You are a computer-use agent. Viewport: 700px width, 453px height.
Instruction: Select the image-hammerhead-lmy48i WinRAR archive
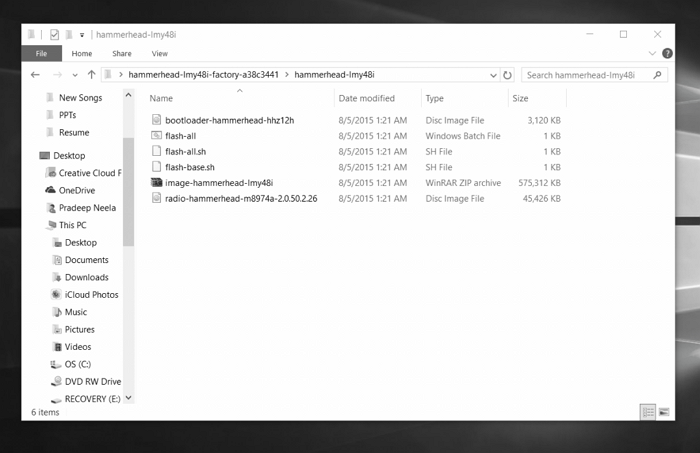click(x=219, y=183)
